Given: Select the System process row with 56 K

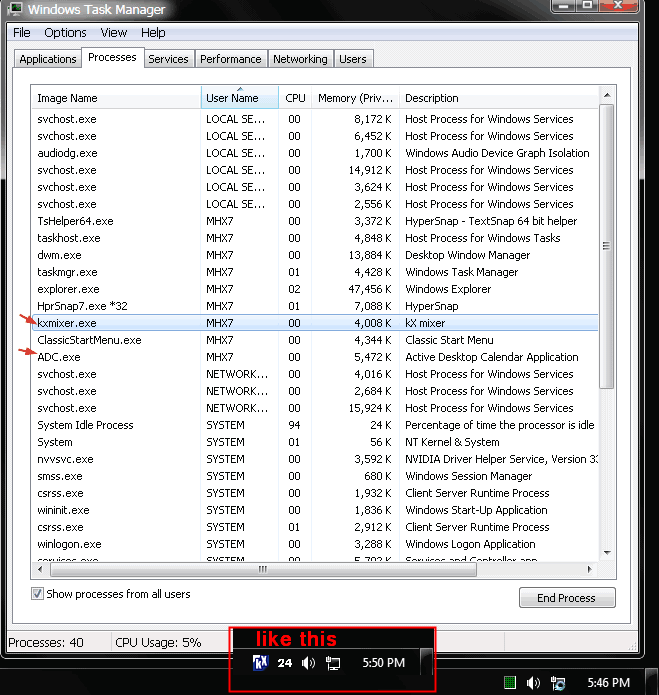Looking at the screenshot, I should (315, 442).
